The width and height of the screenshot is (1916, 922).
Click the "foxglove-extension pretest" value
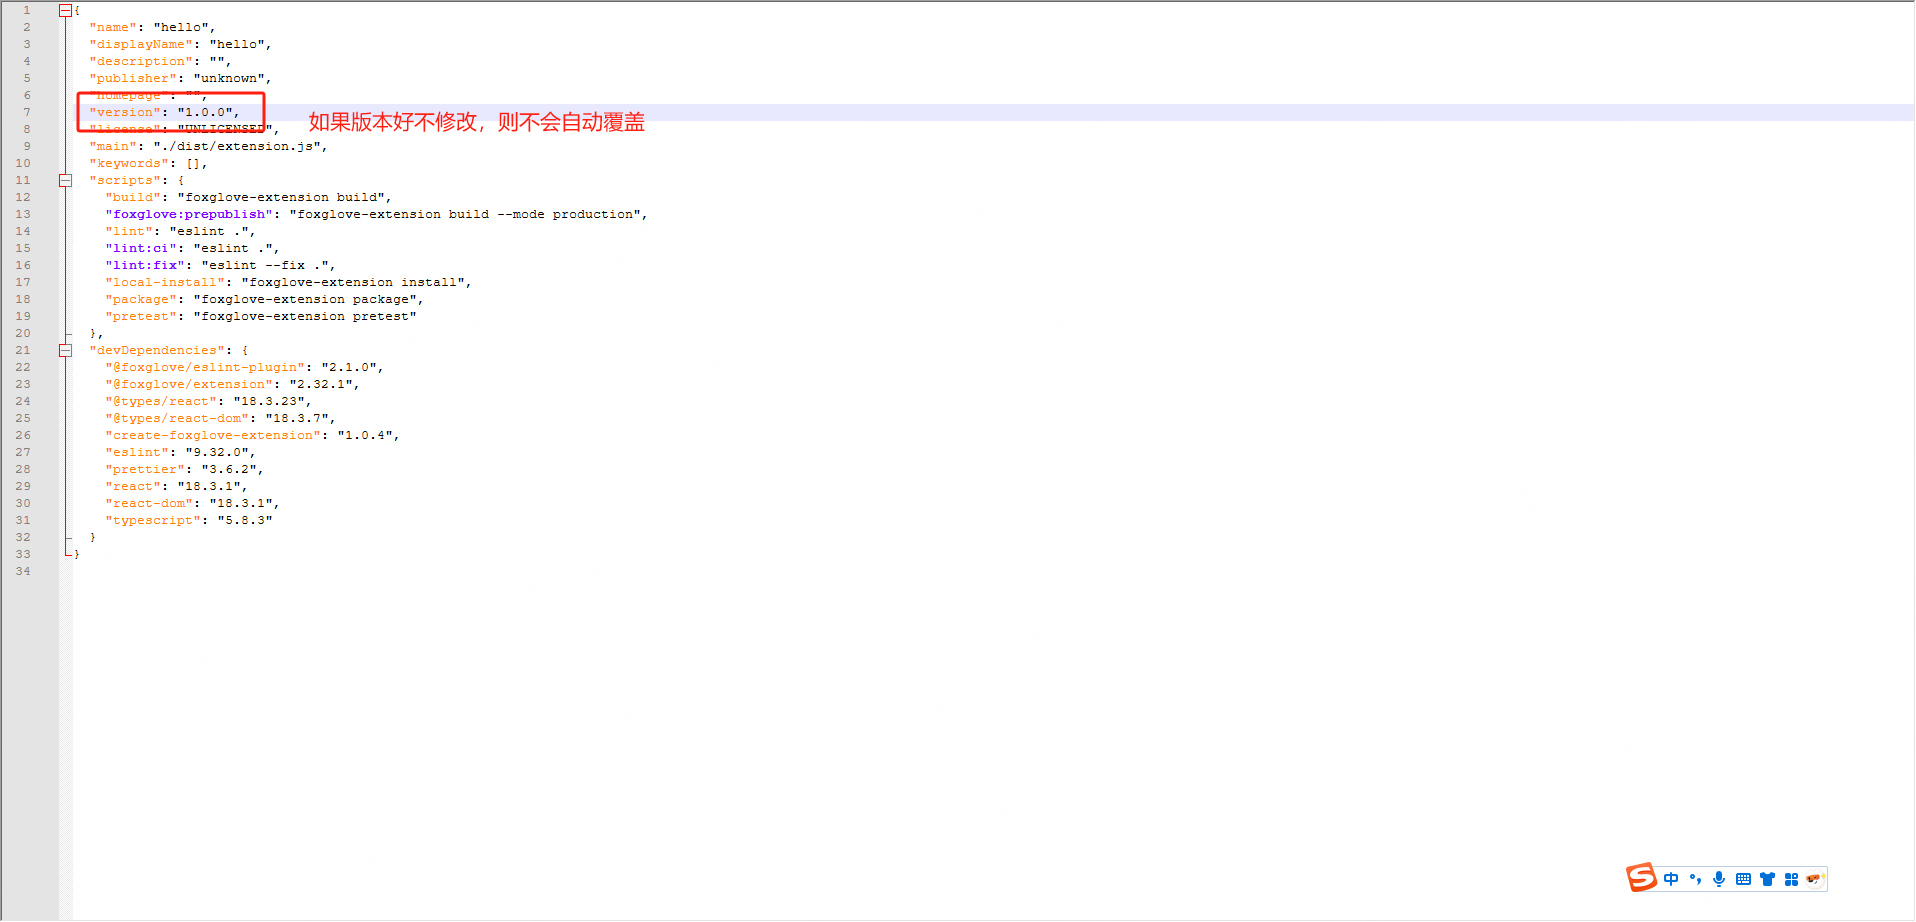point(305,316)
